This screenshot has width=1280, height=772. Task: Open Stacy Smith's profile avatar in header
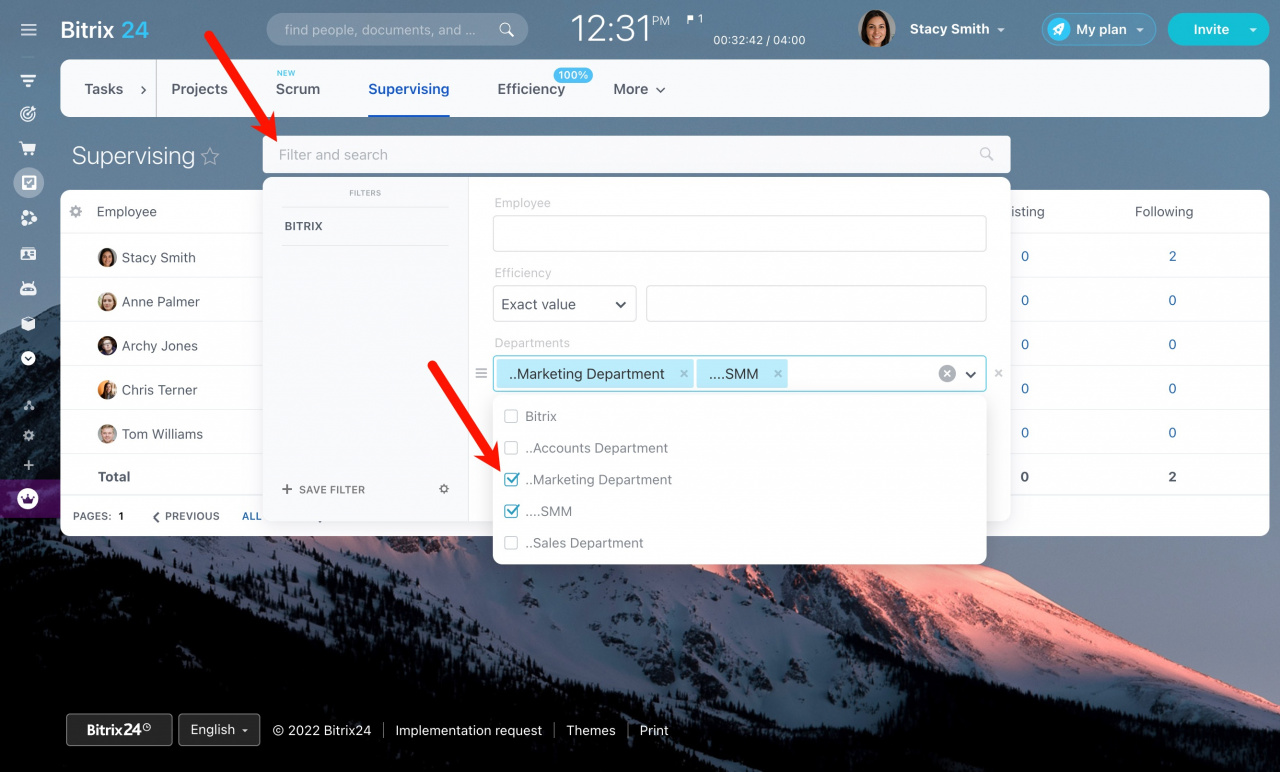click(877, 29)
